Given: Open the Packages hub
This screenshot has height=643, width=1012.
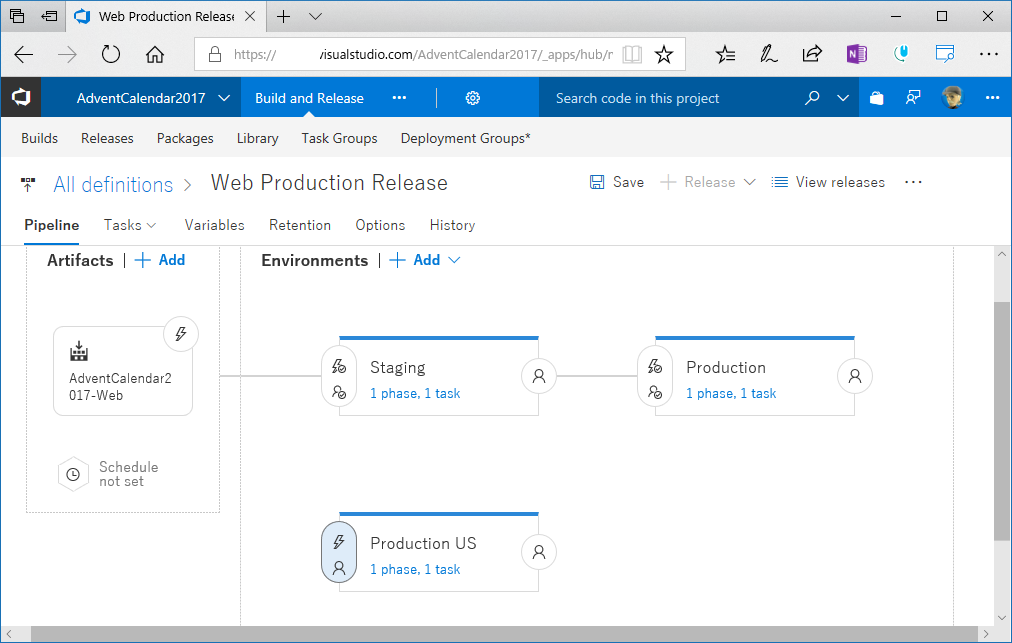Looking at the screenshot, I should click(x=185, y=138).
